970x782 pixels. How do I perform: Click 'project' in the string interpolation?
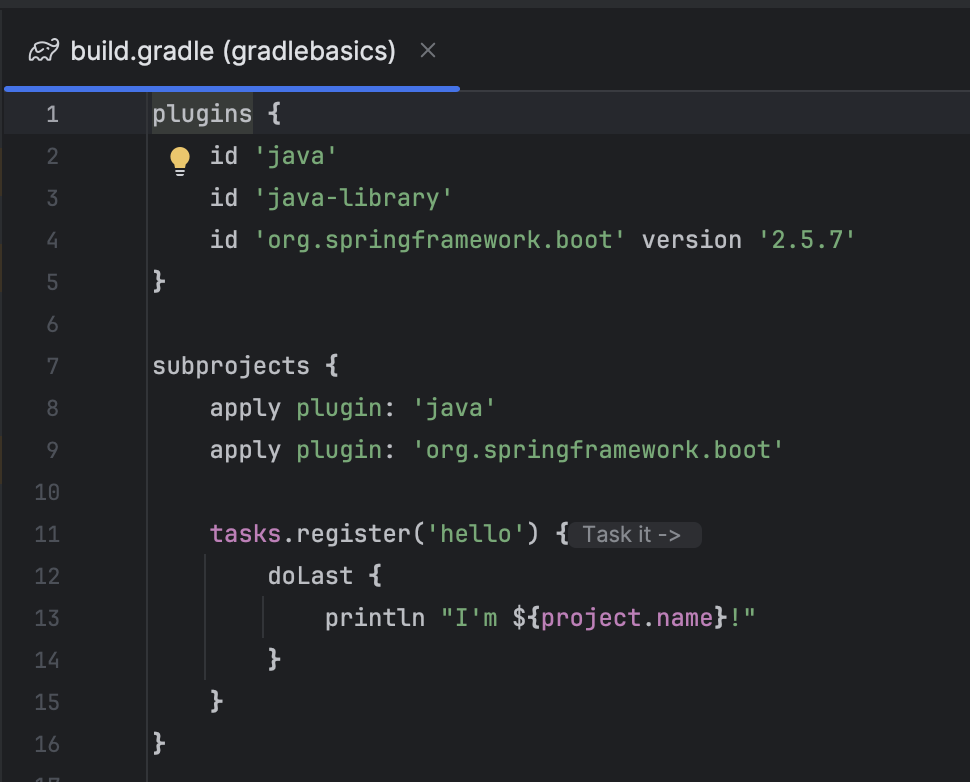coord(591,618)
